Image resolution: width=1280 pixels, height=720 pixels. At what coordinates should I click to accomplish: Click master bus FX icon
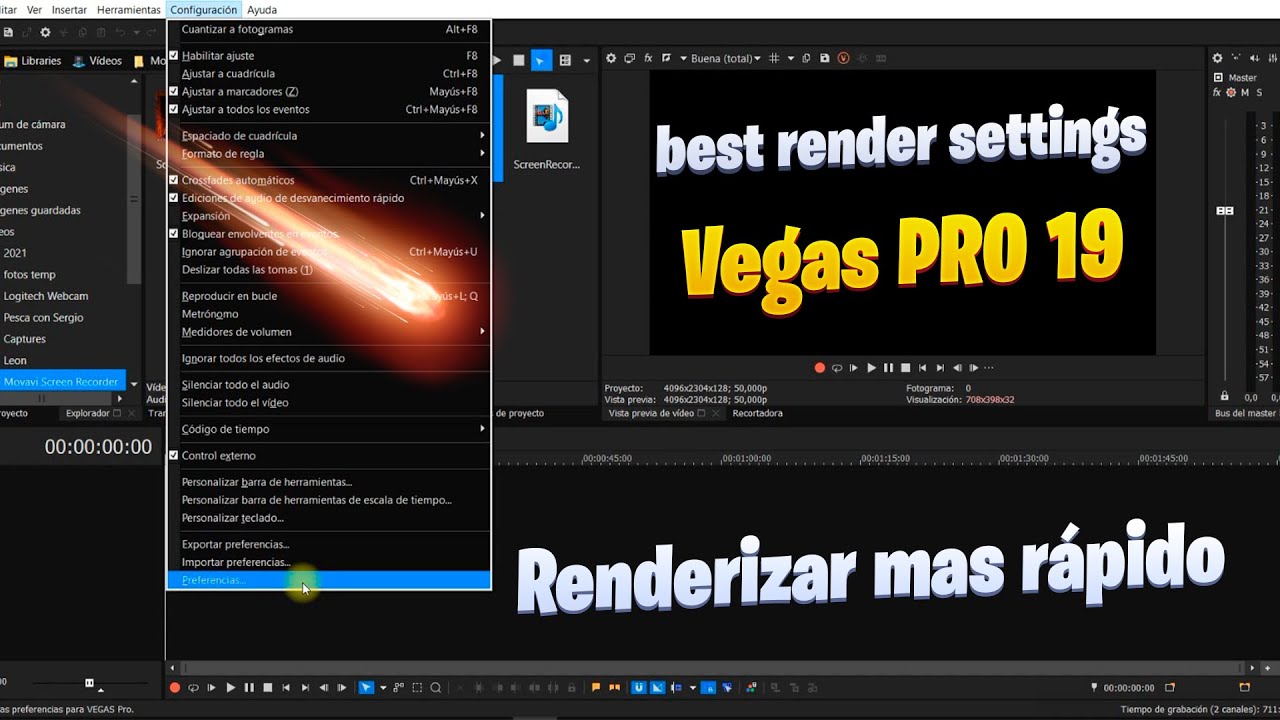[x=1217, y=92]
